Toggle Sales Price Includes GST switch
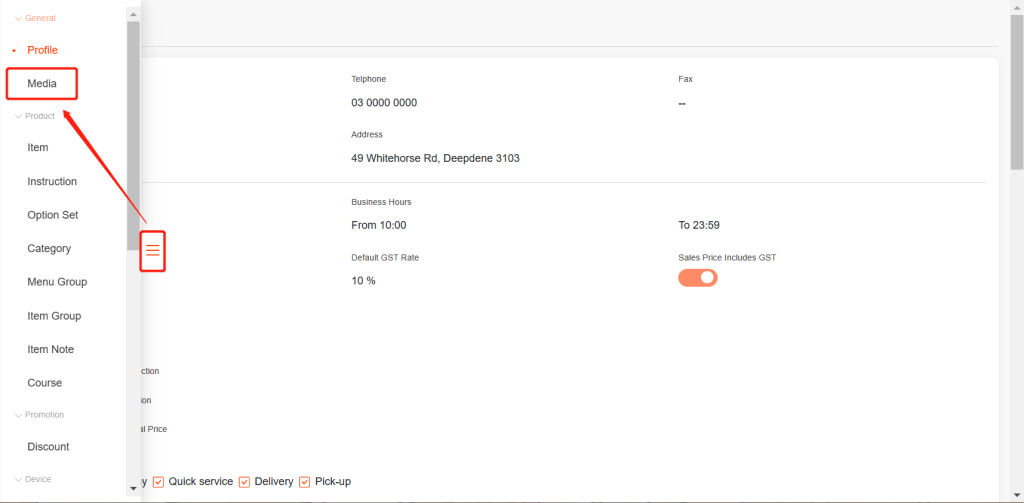The image size is (1024, 503). tap(698, 278)
